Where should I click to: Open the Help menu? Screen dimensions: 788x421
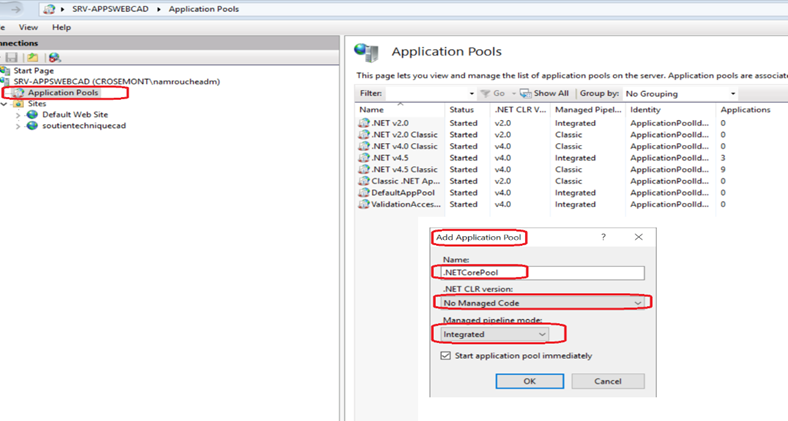(x=61, y=27)
